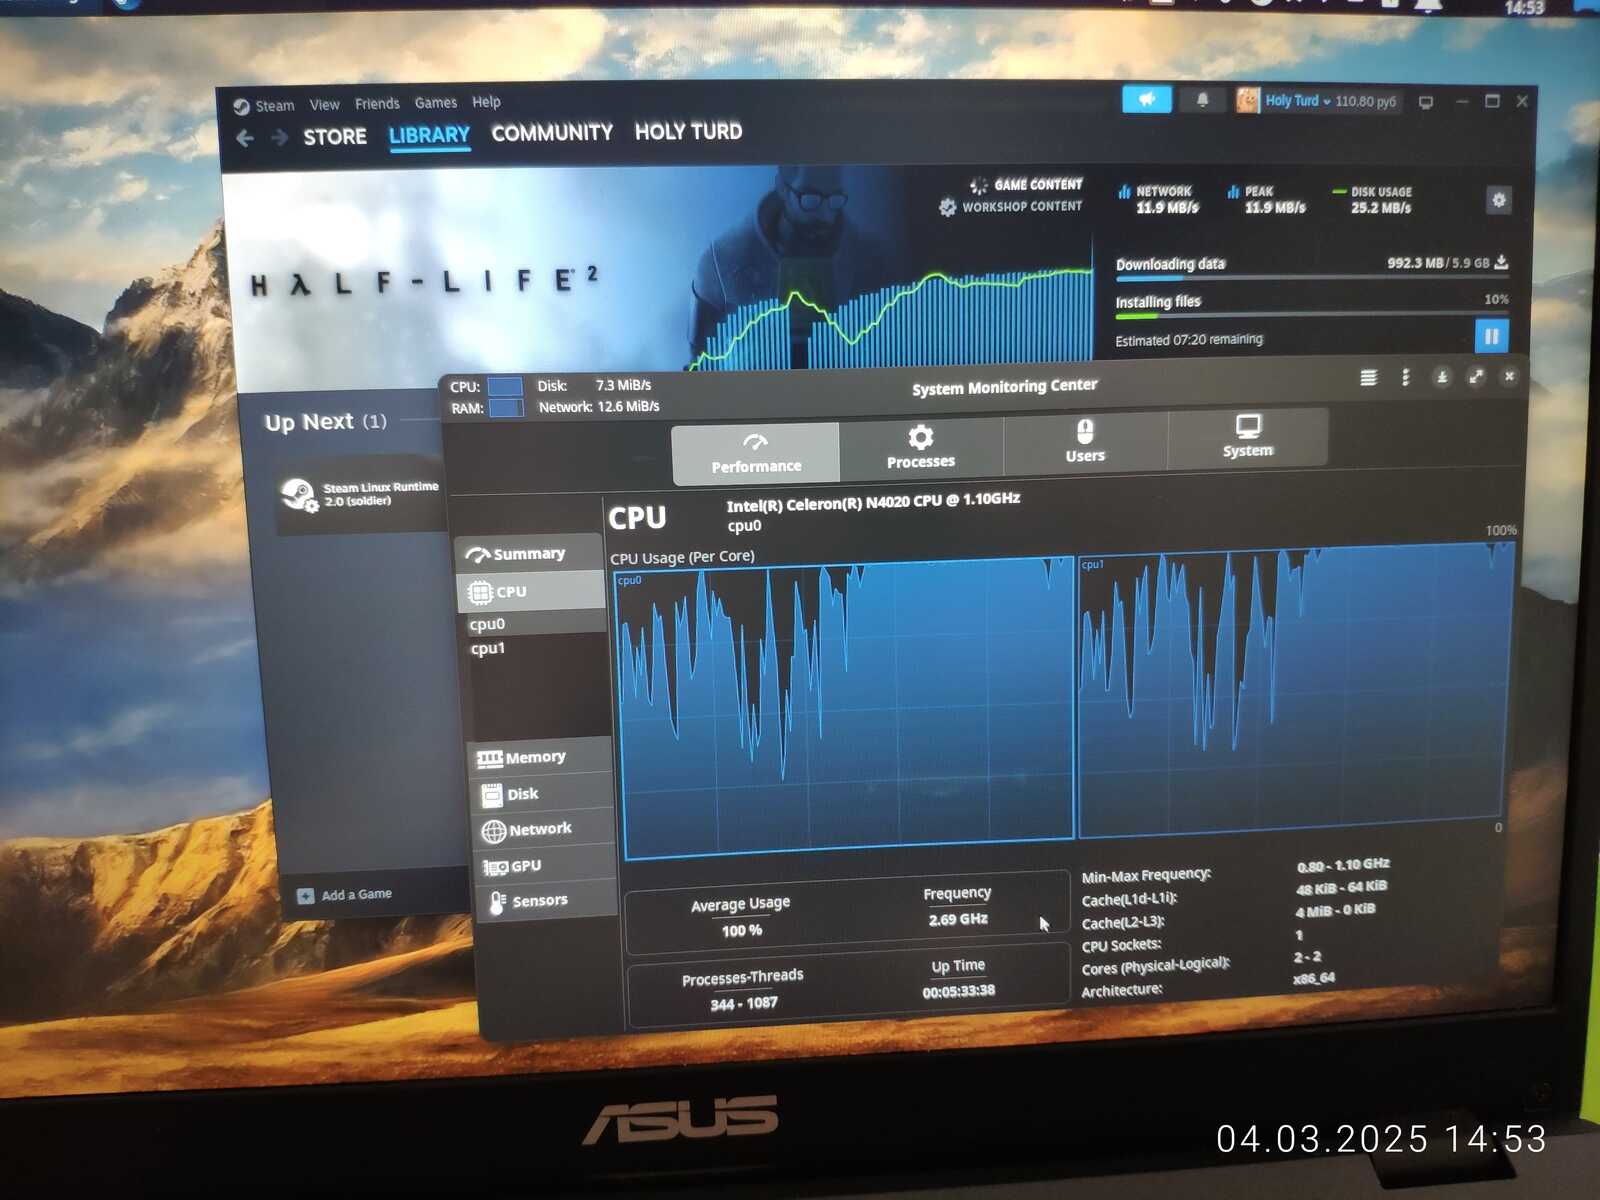The image size is (1600, 1200).
Task: Click the Up Time "00:05:33:38" value
Action: coord(959,991)
